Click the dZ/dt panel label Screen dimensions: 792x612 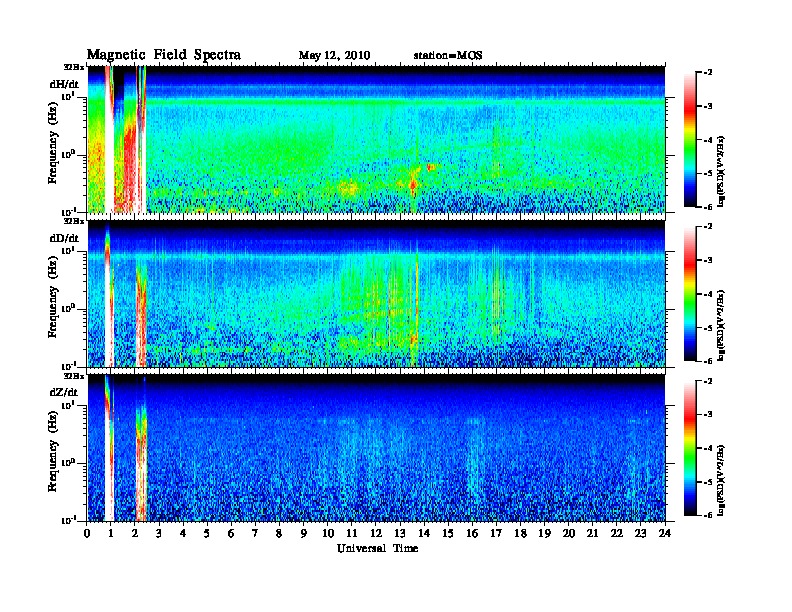tap(64, 392)
